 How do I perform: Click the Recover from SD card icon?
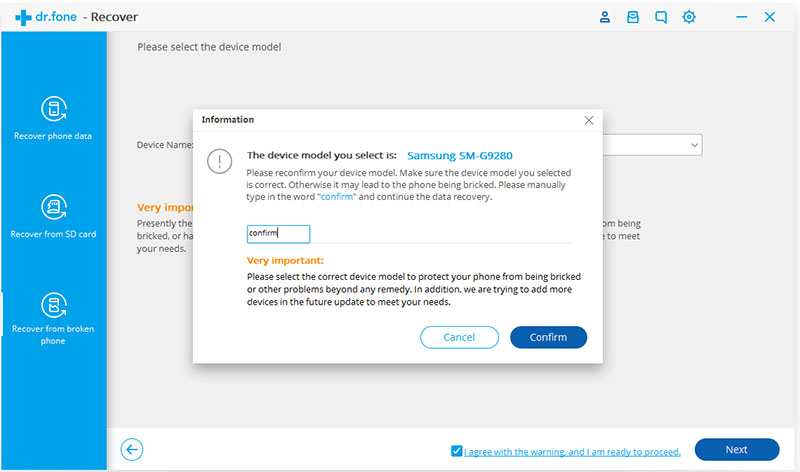(53, 208)
